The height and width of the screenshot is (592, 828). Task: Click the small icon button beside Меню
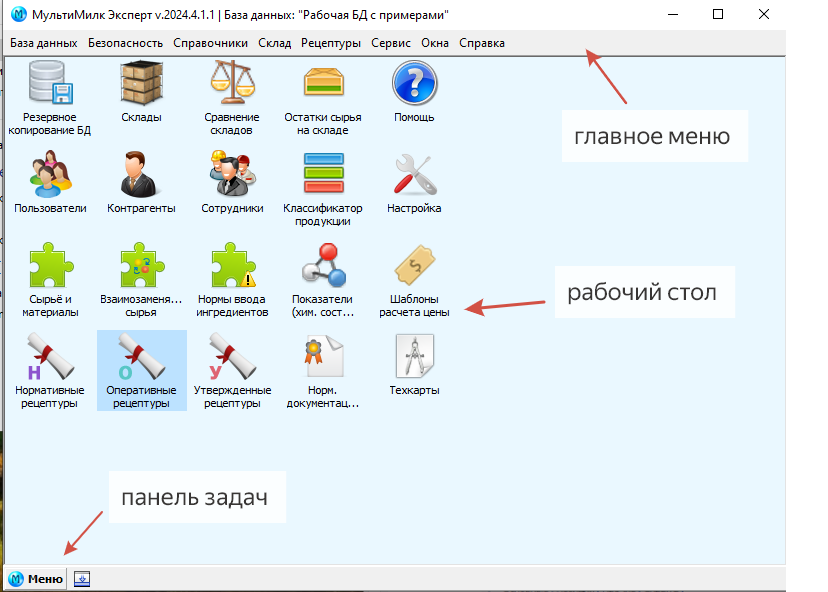(83, 578)
